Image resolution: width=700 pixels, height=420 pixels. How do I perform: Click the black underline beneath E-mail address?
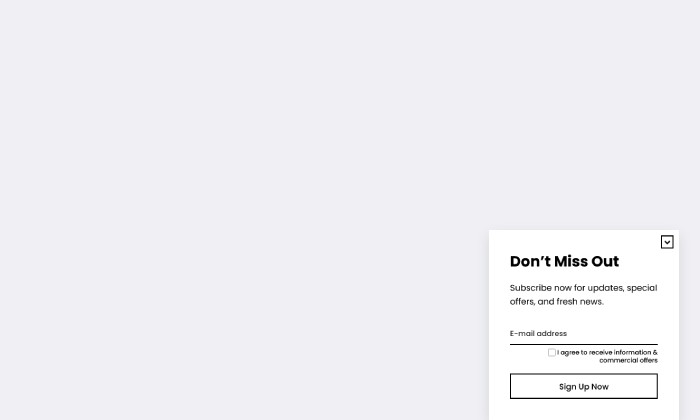(583, 344)
